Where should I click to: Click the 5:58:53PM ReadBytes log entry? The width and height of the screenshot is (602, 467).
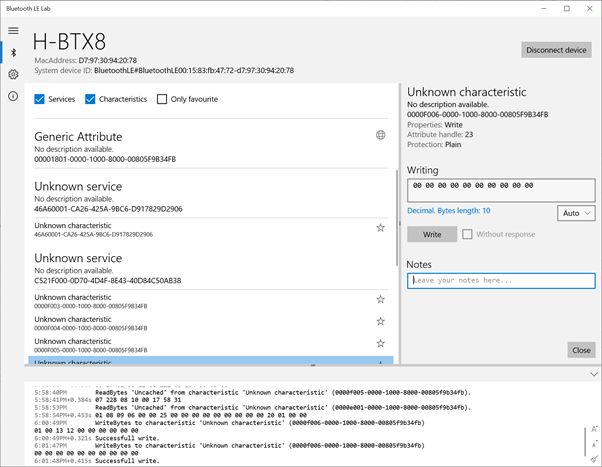[x=252, y=407]
